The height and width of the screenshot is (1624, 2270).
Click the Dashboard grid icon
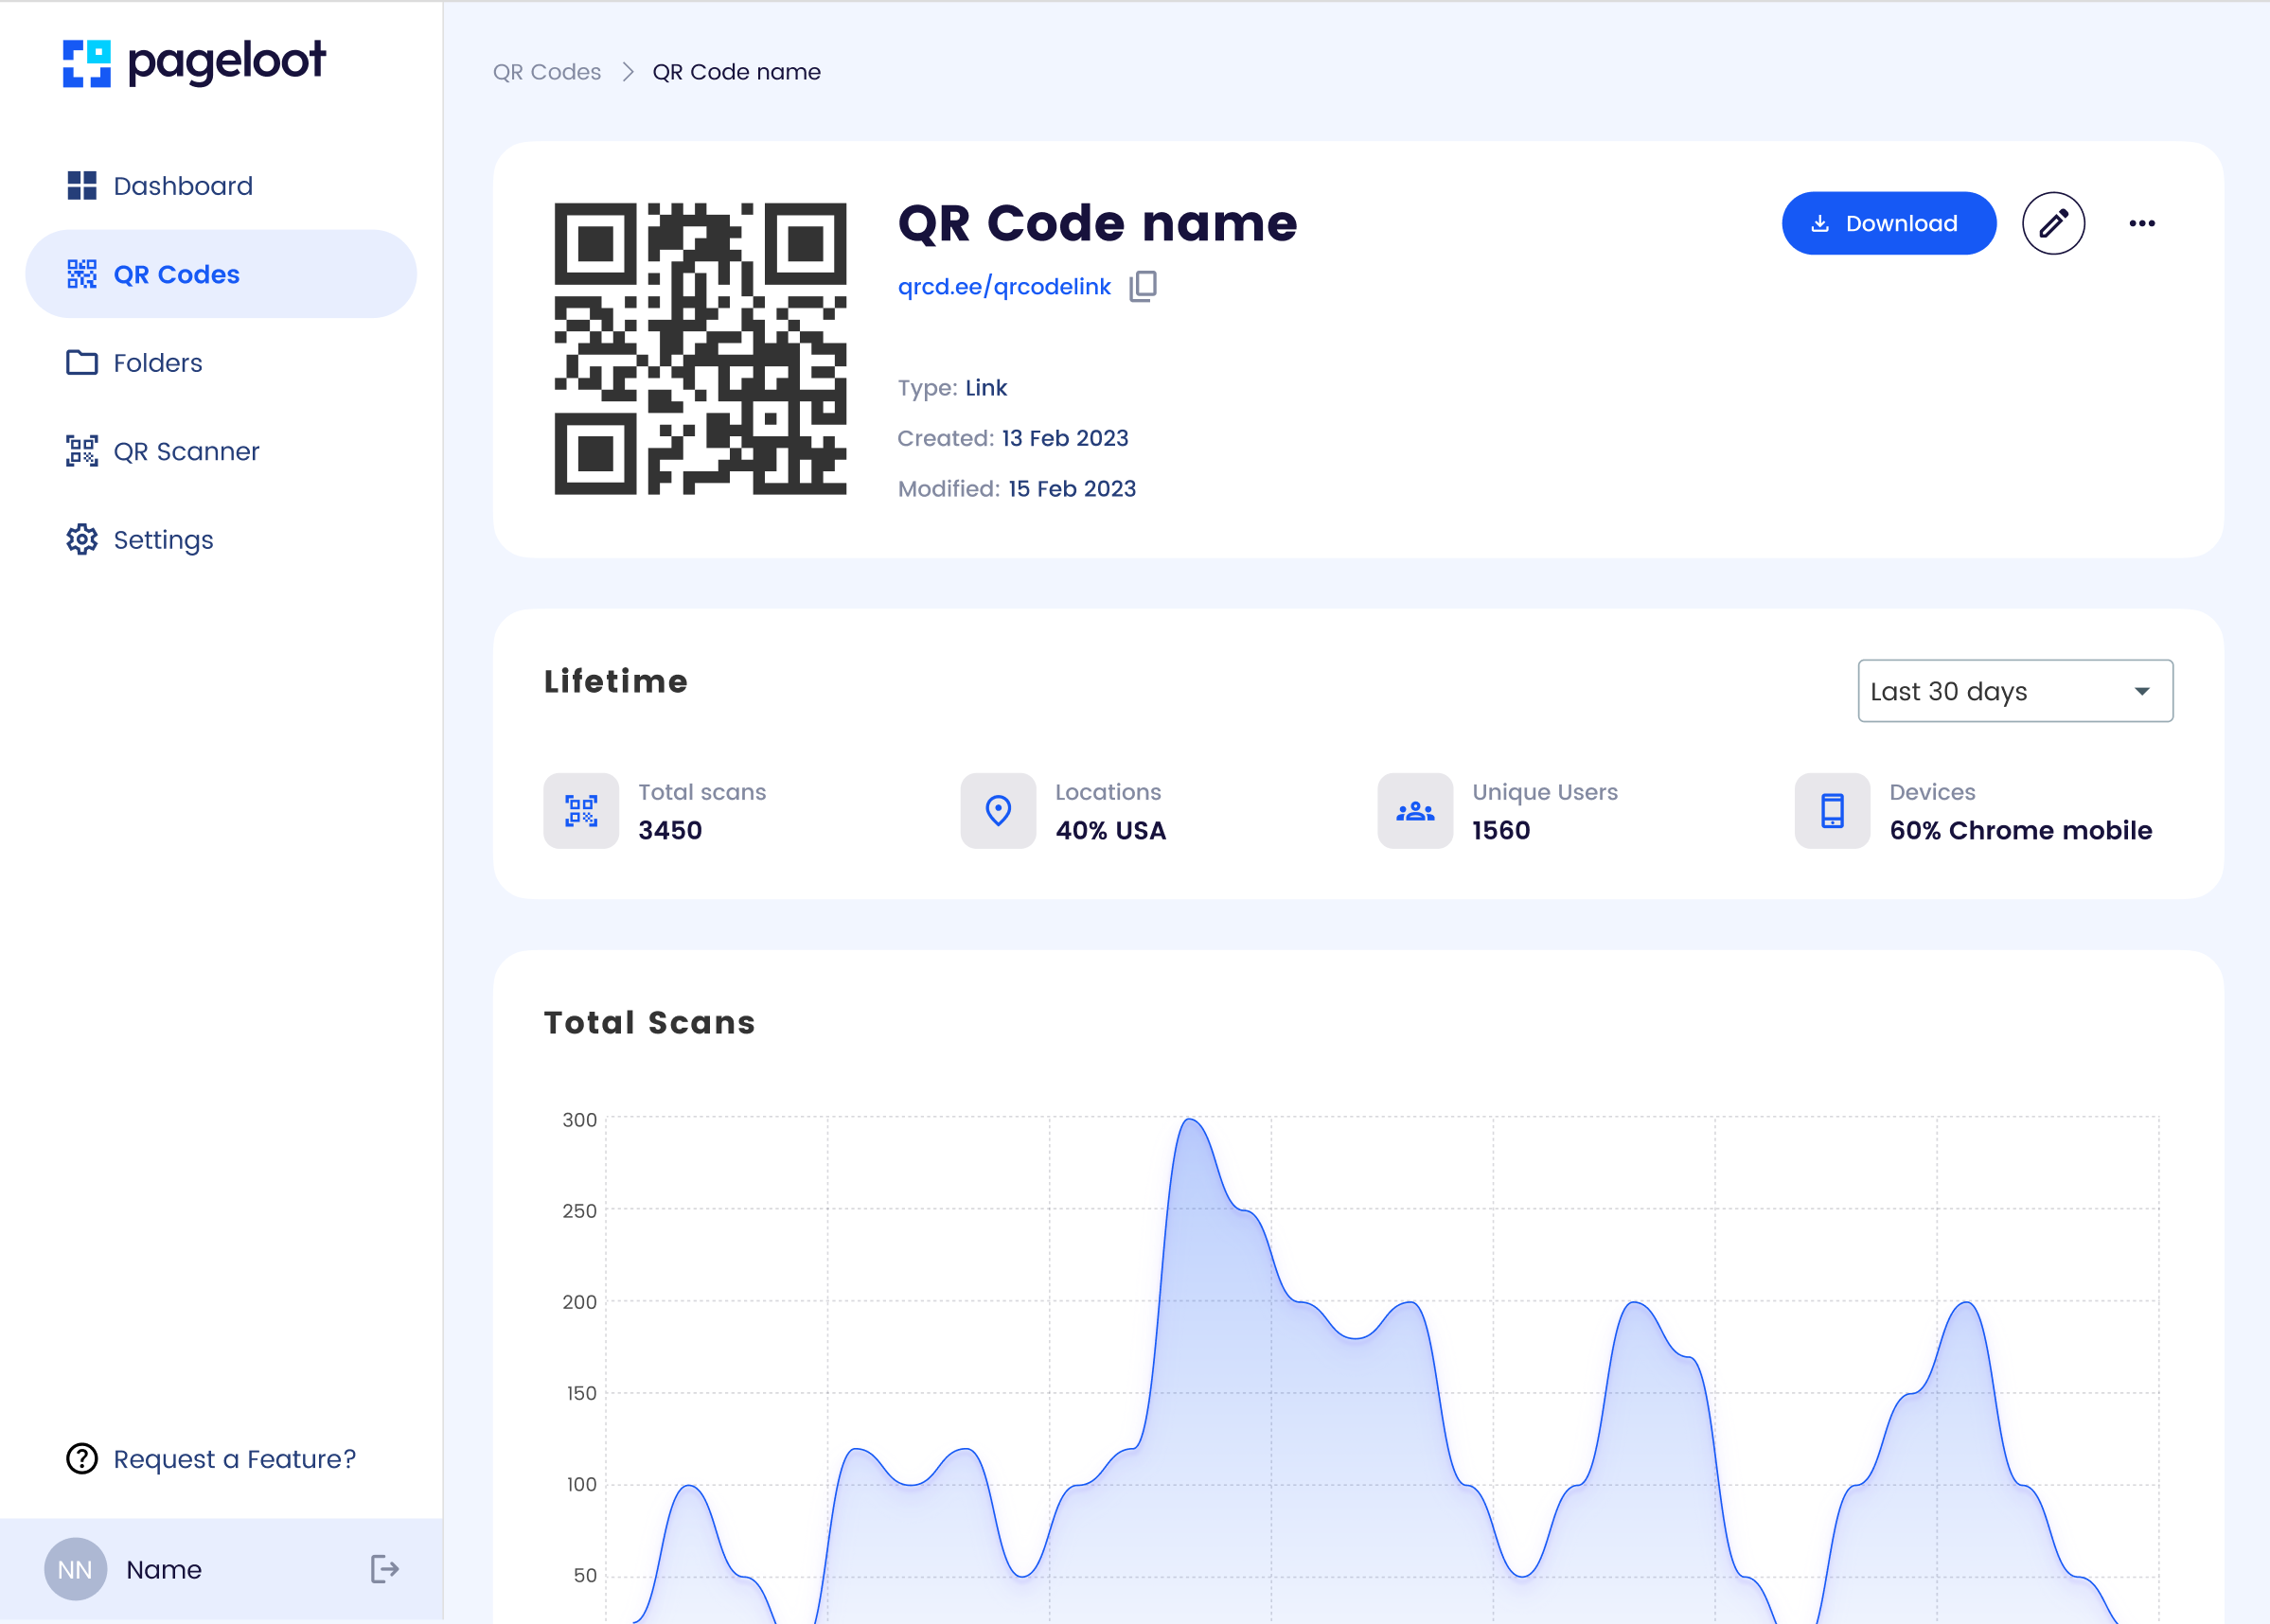82,186
